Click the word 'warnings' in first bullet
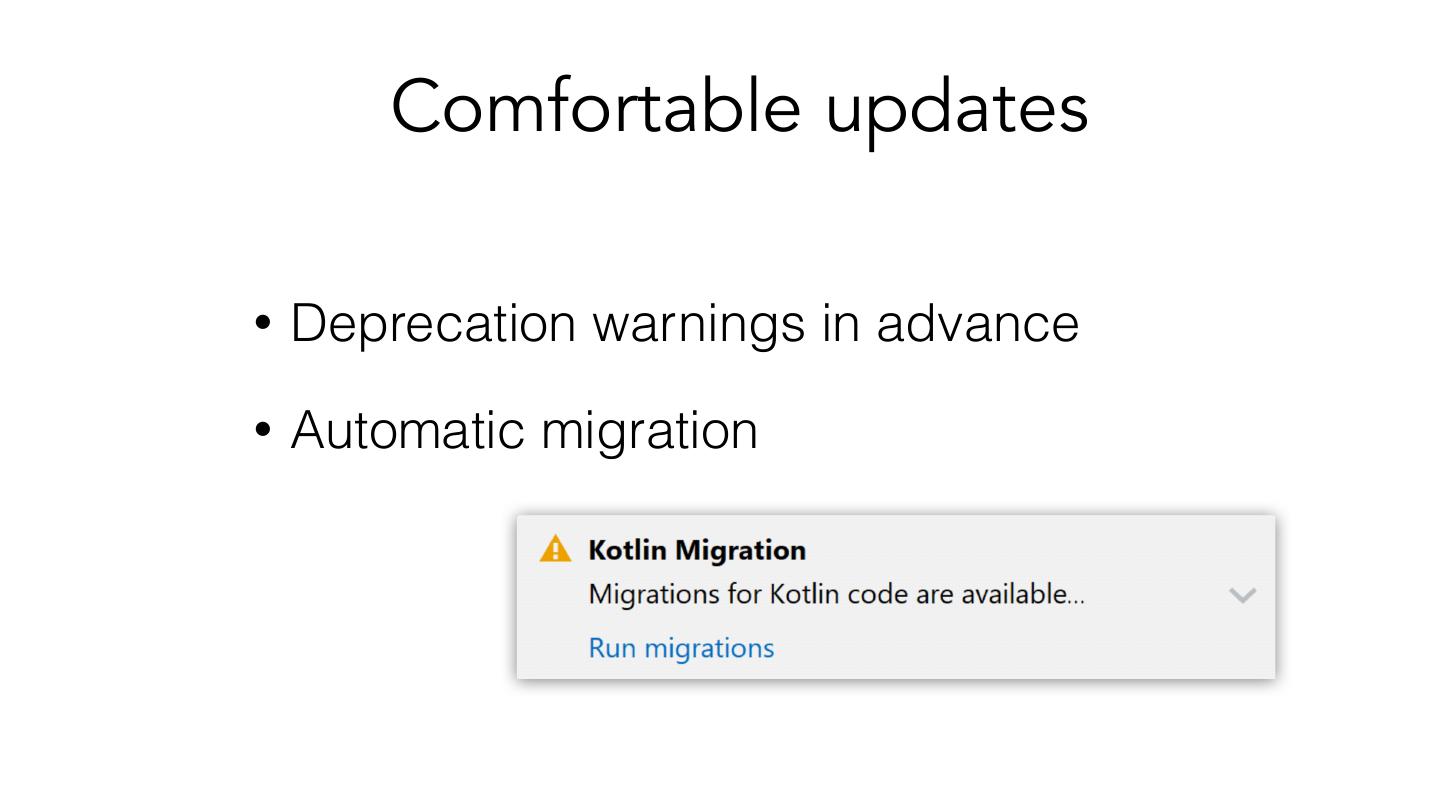This screenshot has height=810, width=1440. pos(699,326)
